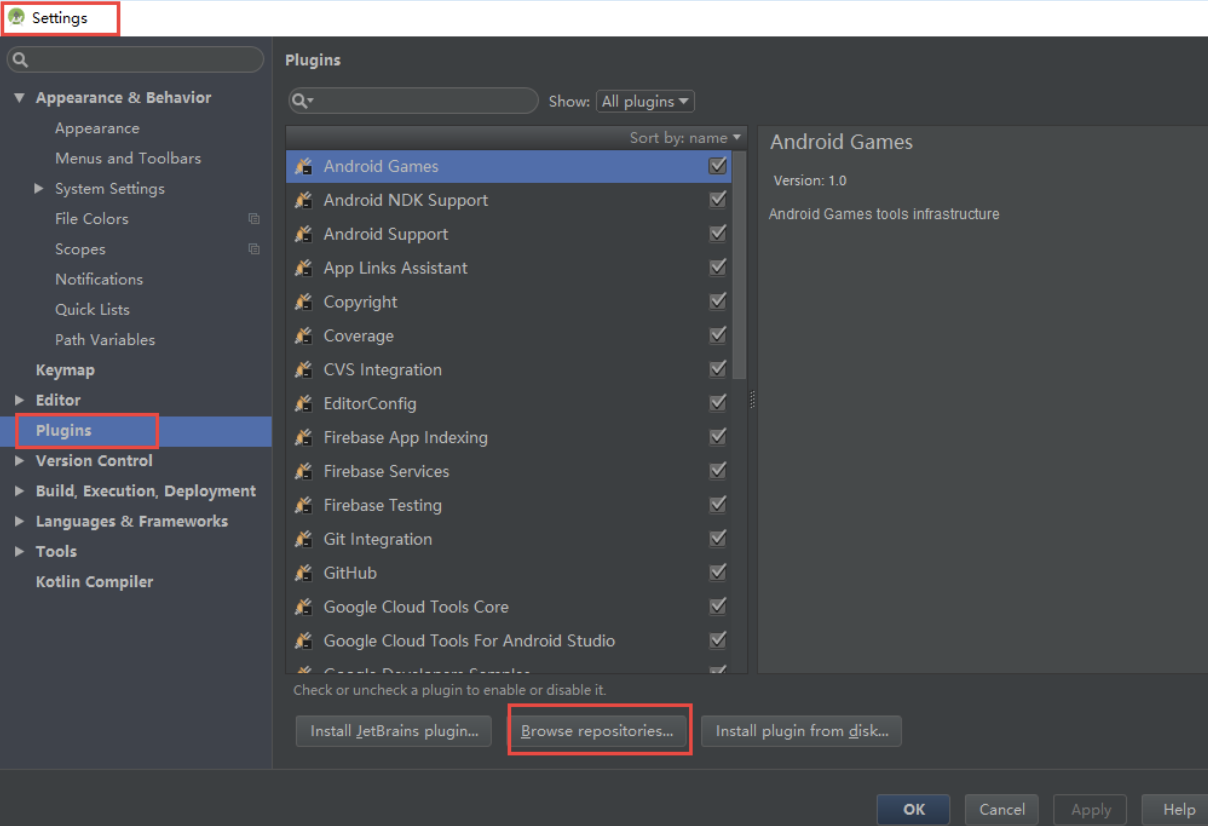Click the splitter handle beside plugin list
This screenshot has height=826, width=1208.
point(752,400)
